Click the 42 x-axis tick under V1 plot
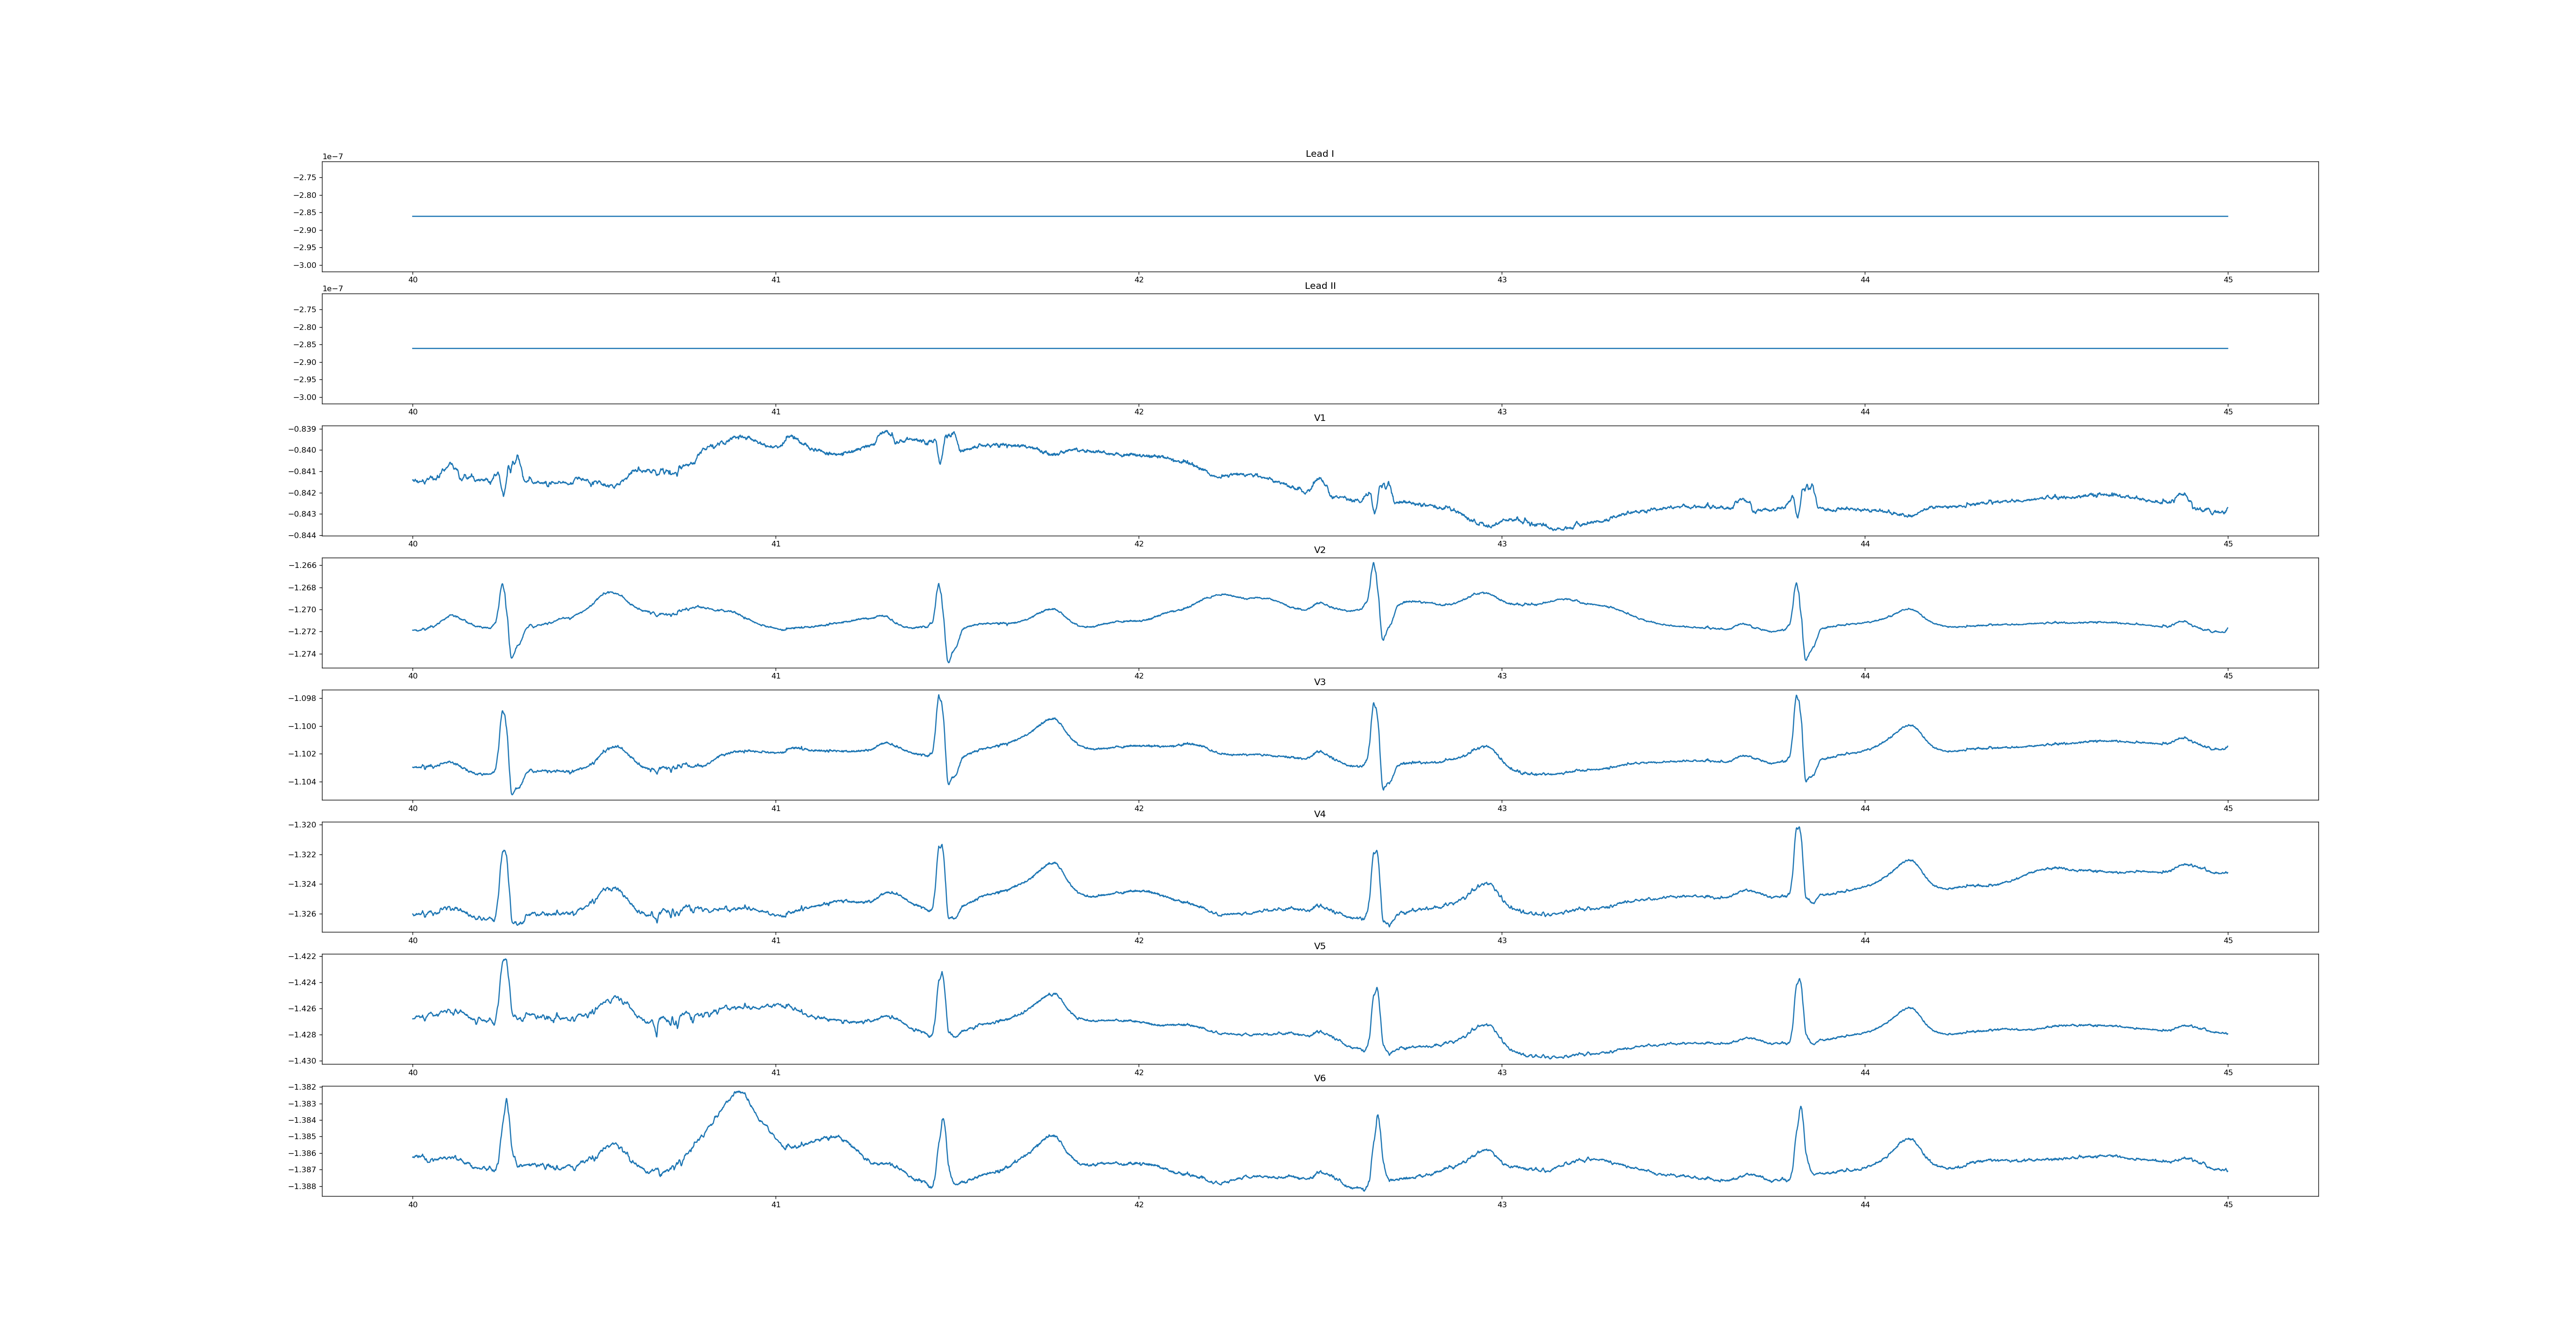Viewport: 2576px width, 1344px height. pos(1139,544)
